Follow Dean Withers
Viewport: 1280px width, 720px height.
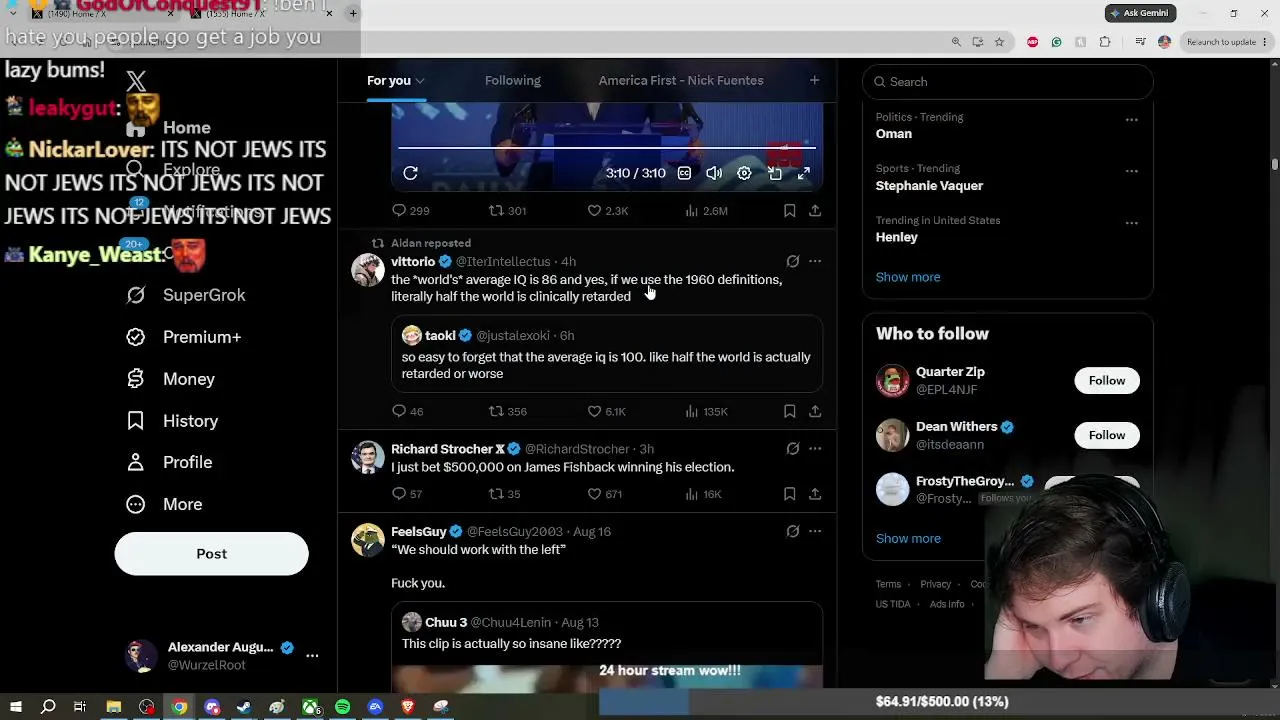1107,435
